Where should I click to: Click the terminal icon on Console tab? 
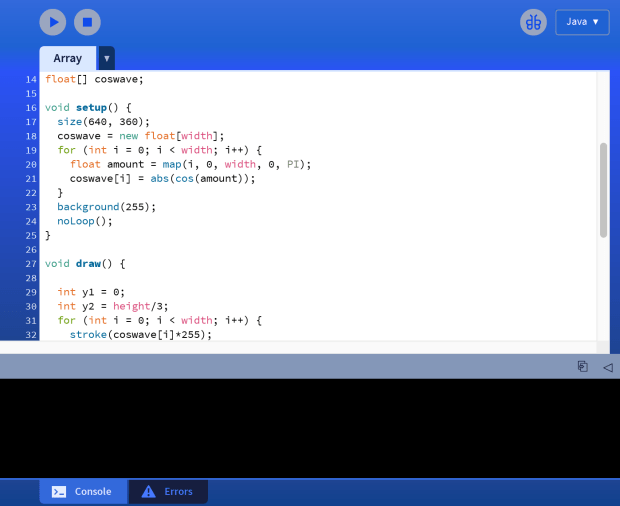59,491
